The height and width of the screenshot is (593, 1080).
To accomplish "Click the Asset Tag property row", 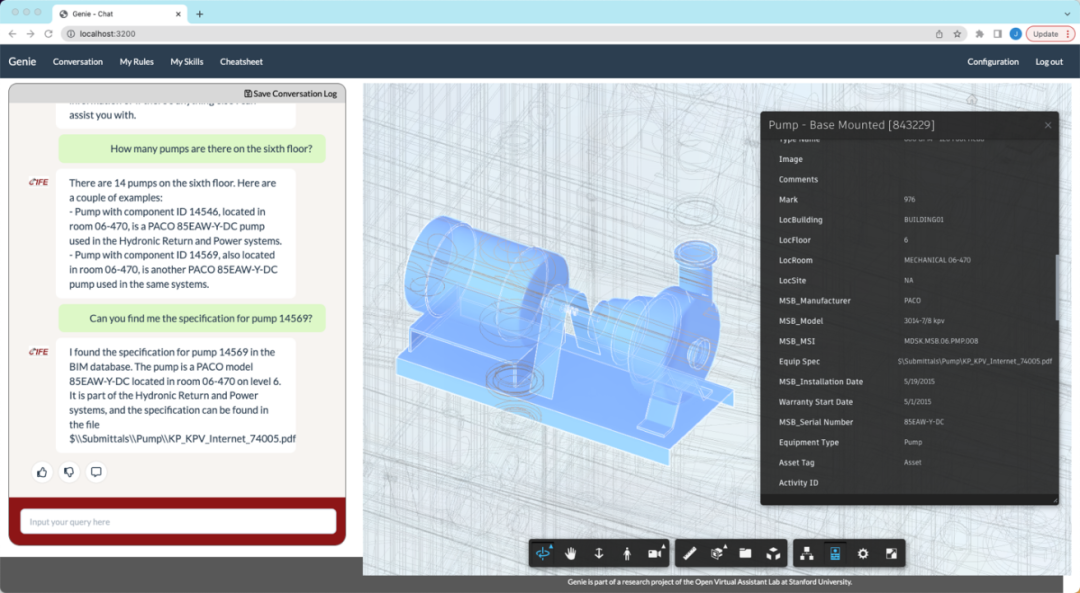I will point(909,462).
